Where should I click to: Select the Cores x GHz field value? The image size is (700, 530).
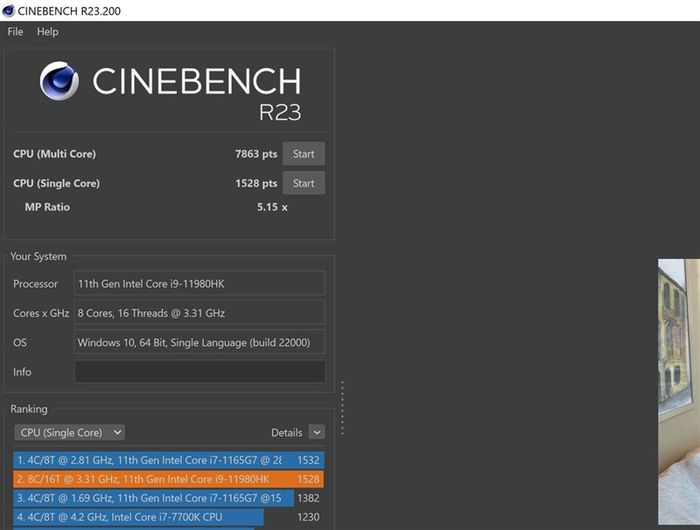tap(200, 313)
